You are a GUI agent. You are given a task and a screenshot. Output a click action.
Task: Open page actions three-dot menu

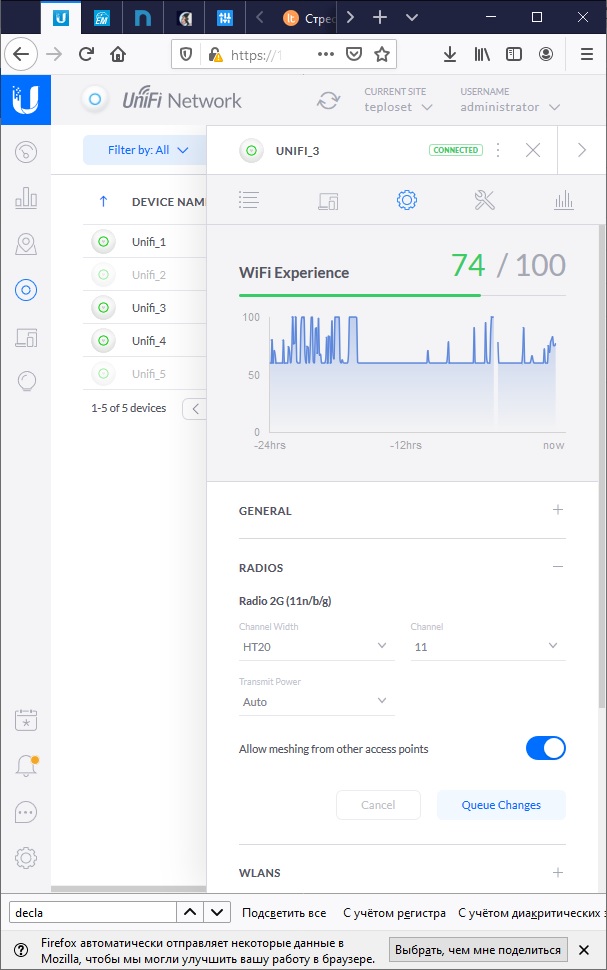(x=325, y=54)
